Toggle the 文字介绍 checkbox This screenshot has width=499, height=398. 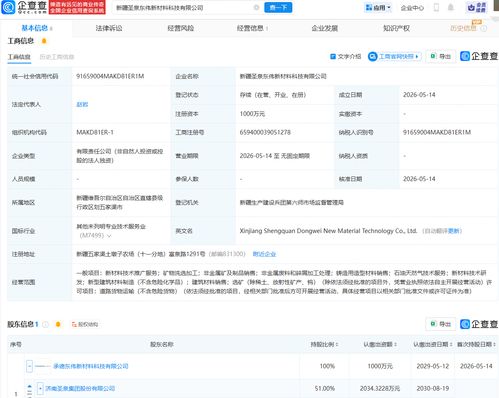point(333,56)
